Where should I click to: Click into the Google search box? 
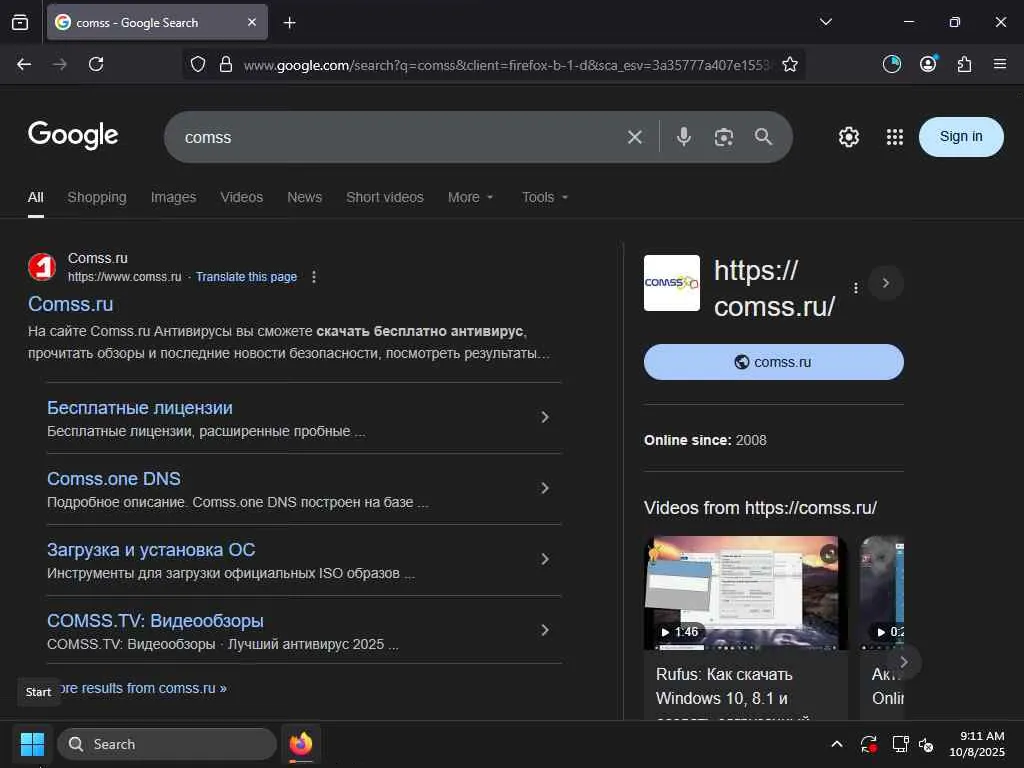point(398,137)
